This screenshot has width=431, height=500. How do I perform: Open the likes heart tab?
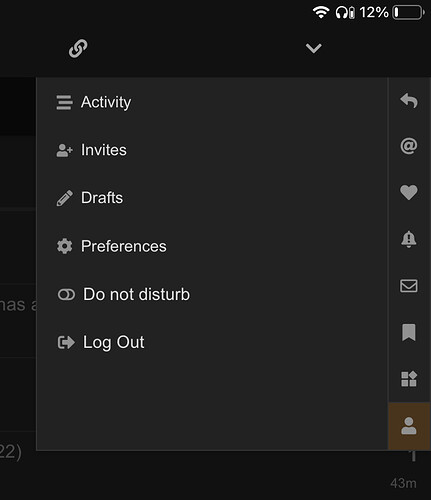tap(409, 193)
